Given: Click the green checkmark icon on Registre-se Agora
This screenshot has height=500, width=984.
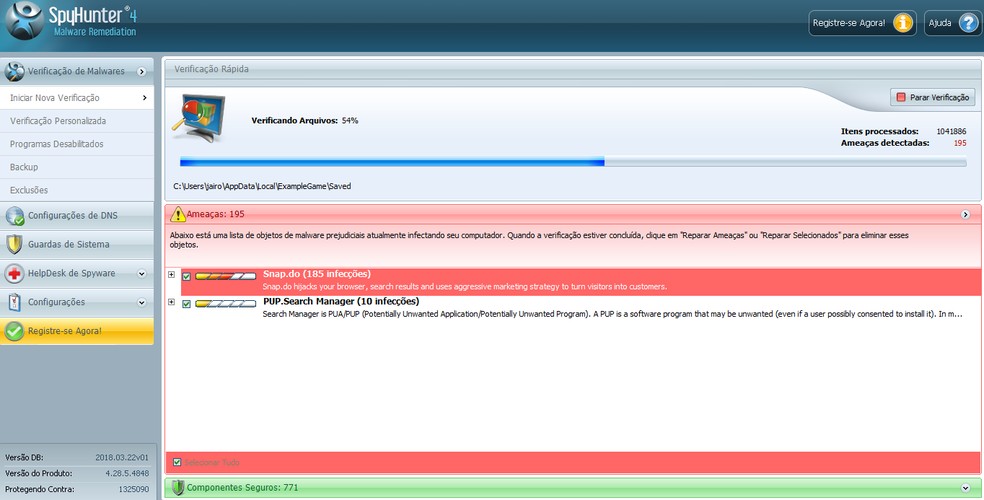Looking at the screenshot, I should click(x=14, y=331).
